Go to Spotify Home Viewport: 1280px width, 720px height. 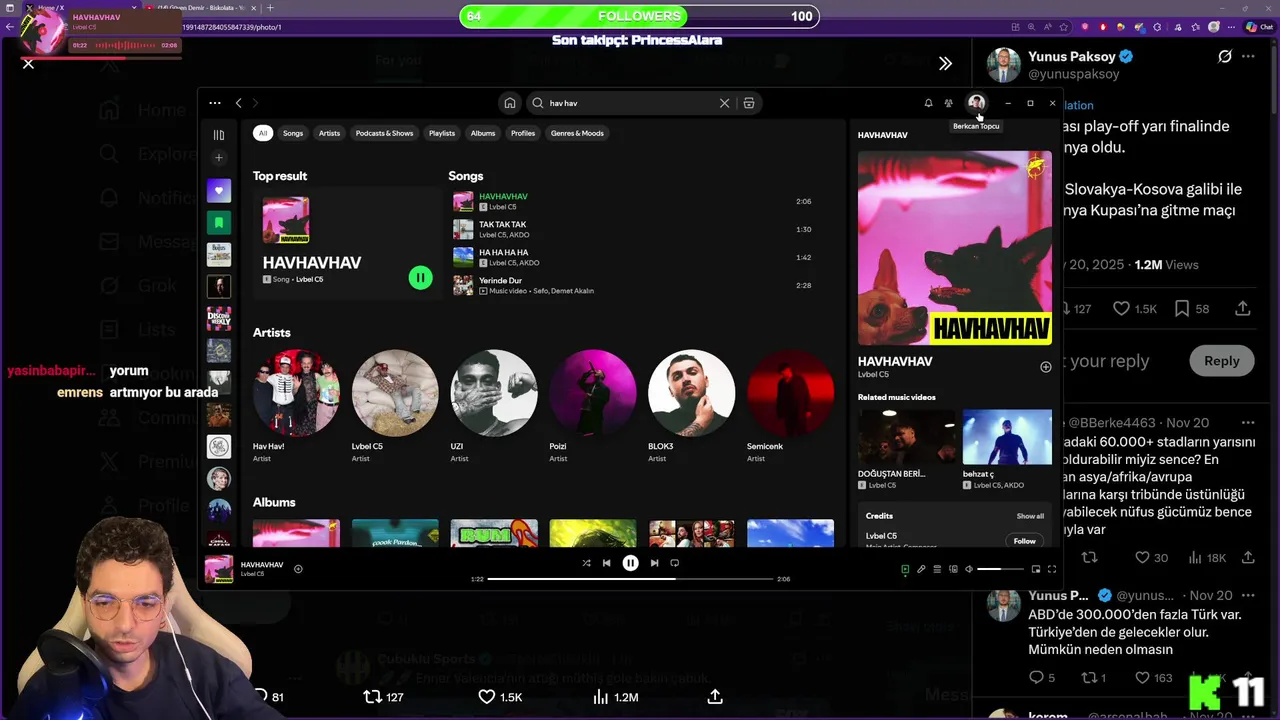point(510,103)
